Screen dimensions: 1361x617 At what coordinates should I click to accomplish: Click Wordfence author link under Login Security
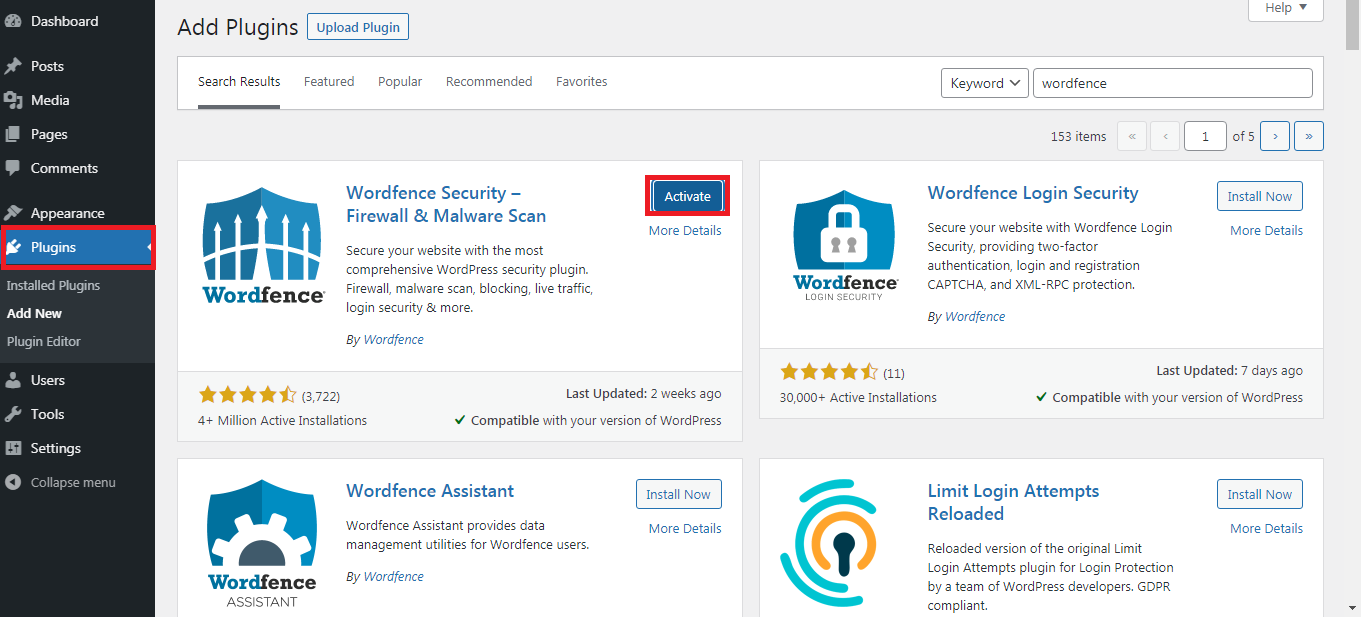point(975,316)
